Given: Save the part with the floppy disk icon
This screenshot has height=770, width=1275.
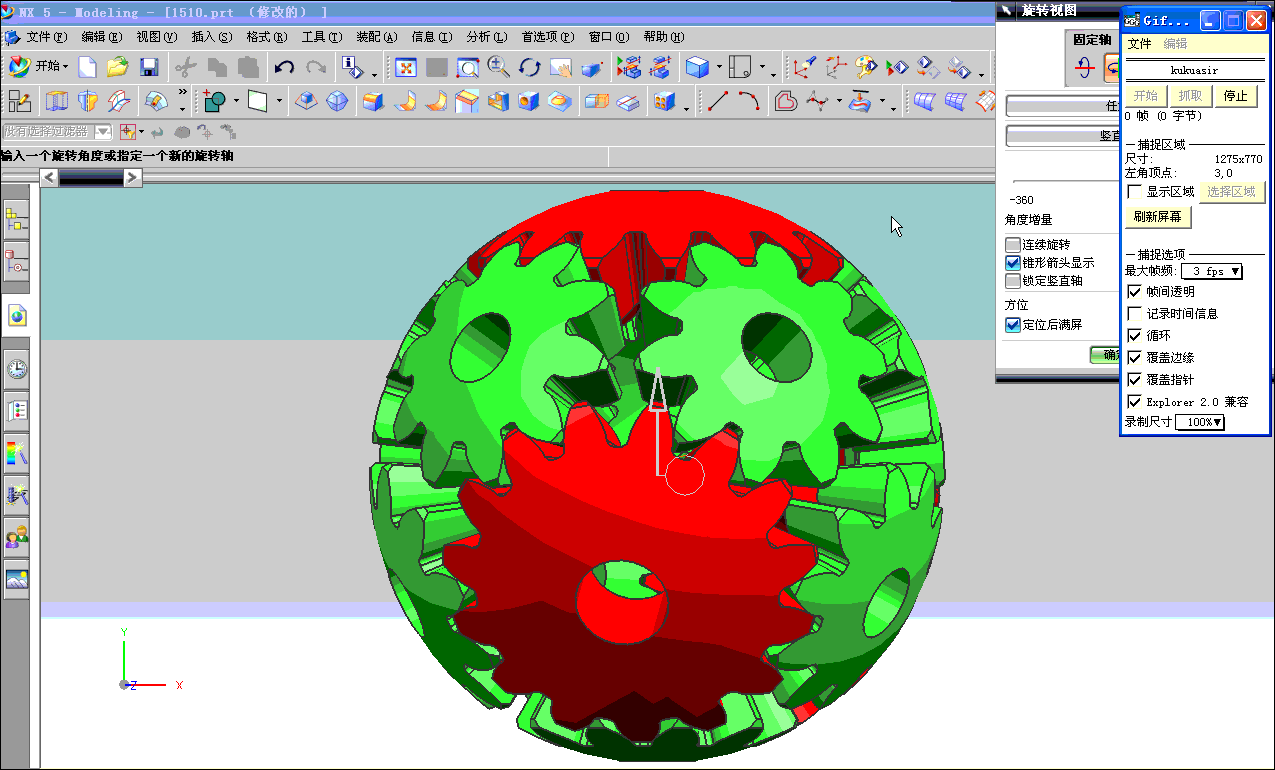Looking at the screenshot, I should [149, 67].
